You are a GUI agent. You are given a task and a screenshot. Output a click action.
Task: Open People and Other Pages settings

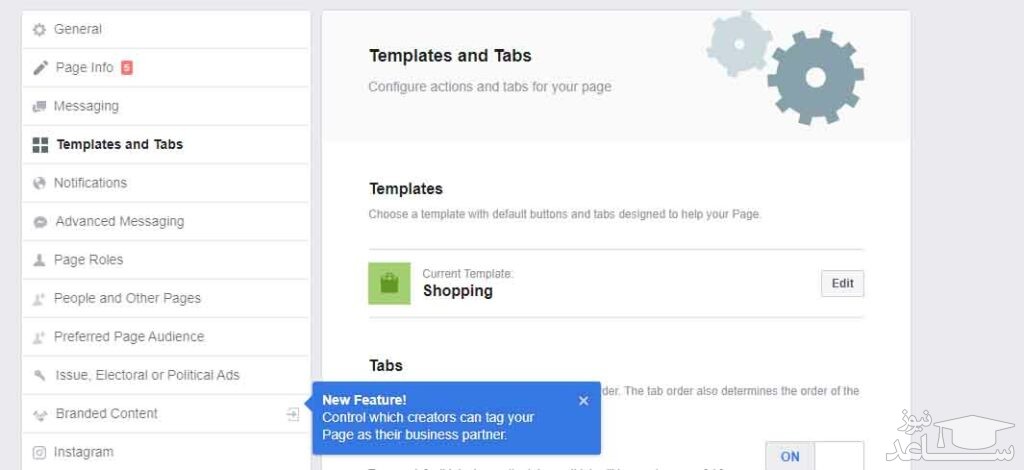point(127,298)
